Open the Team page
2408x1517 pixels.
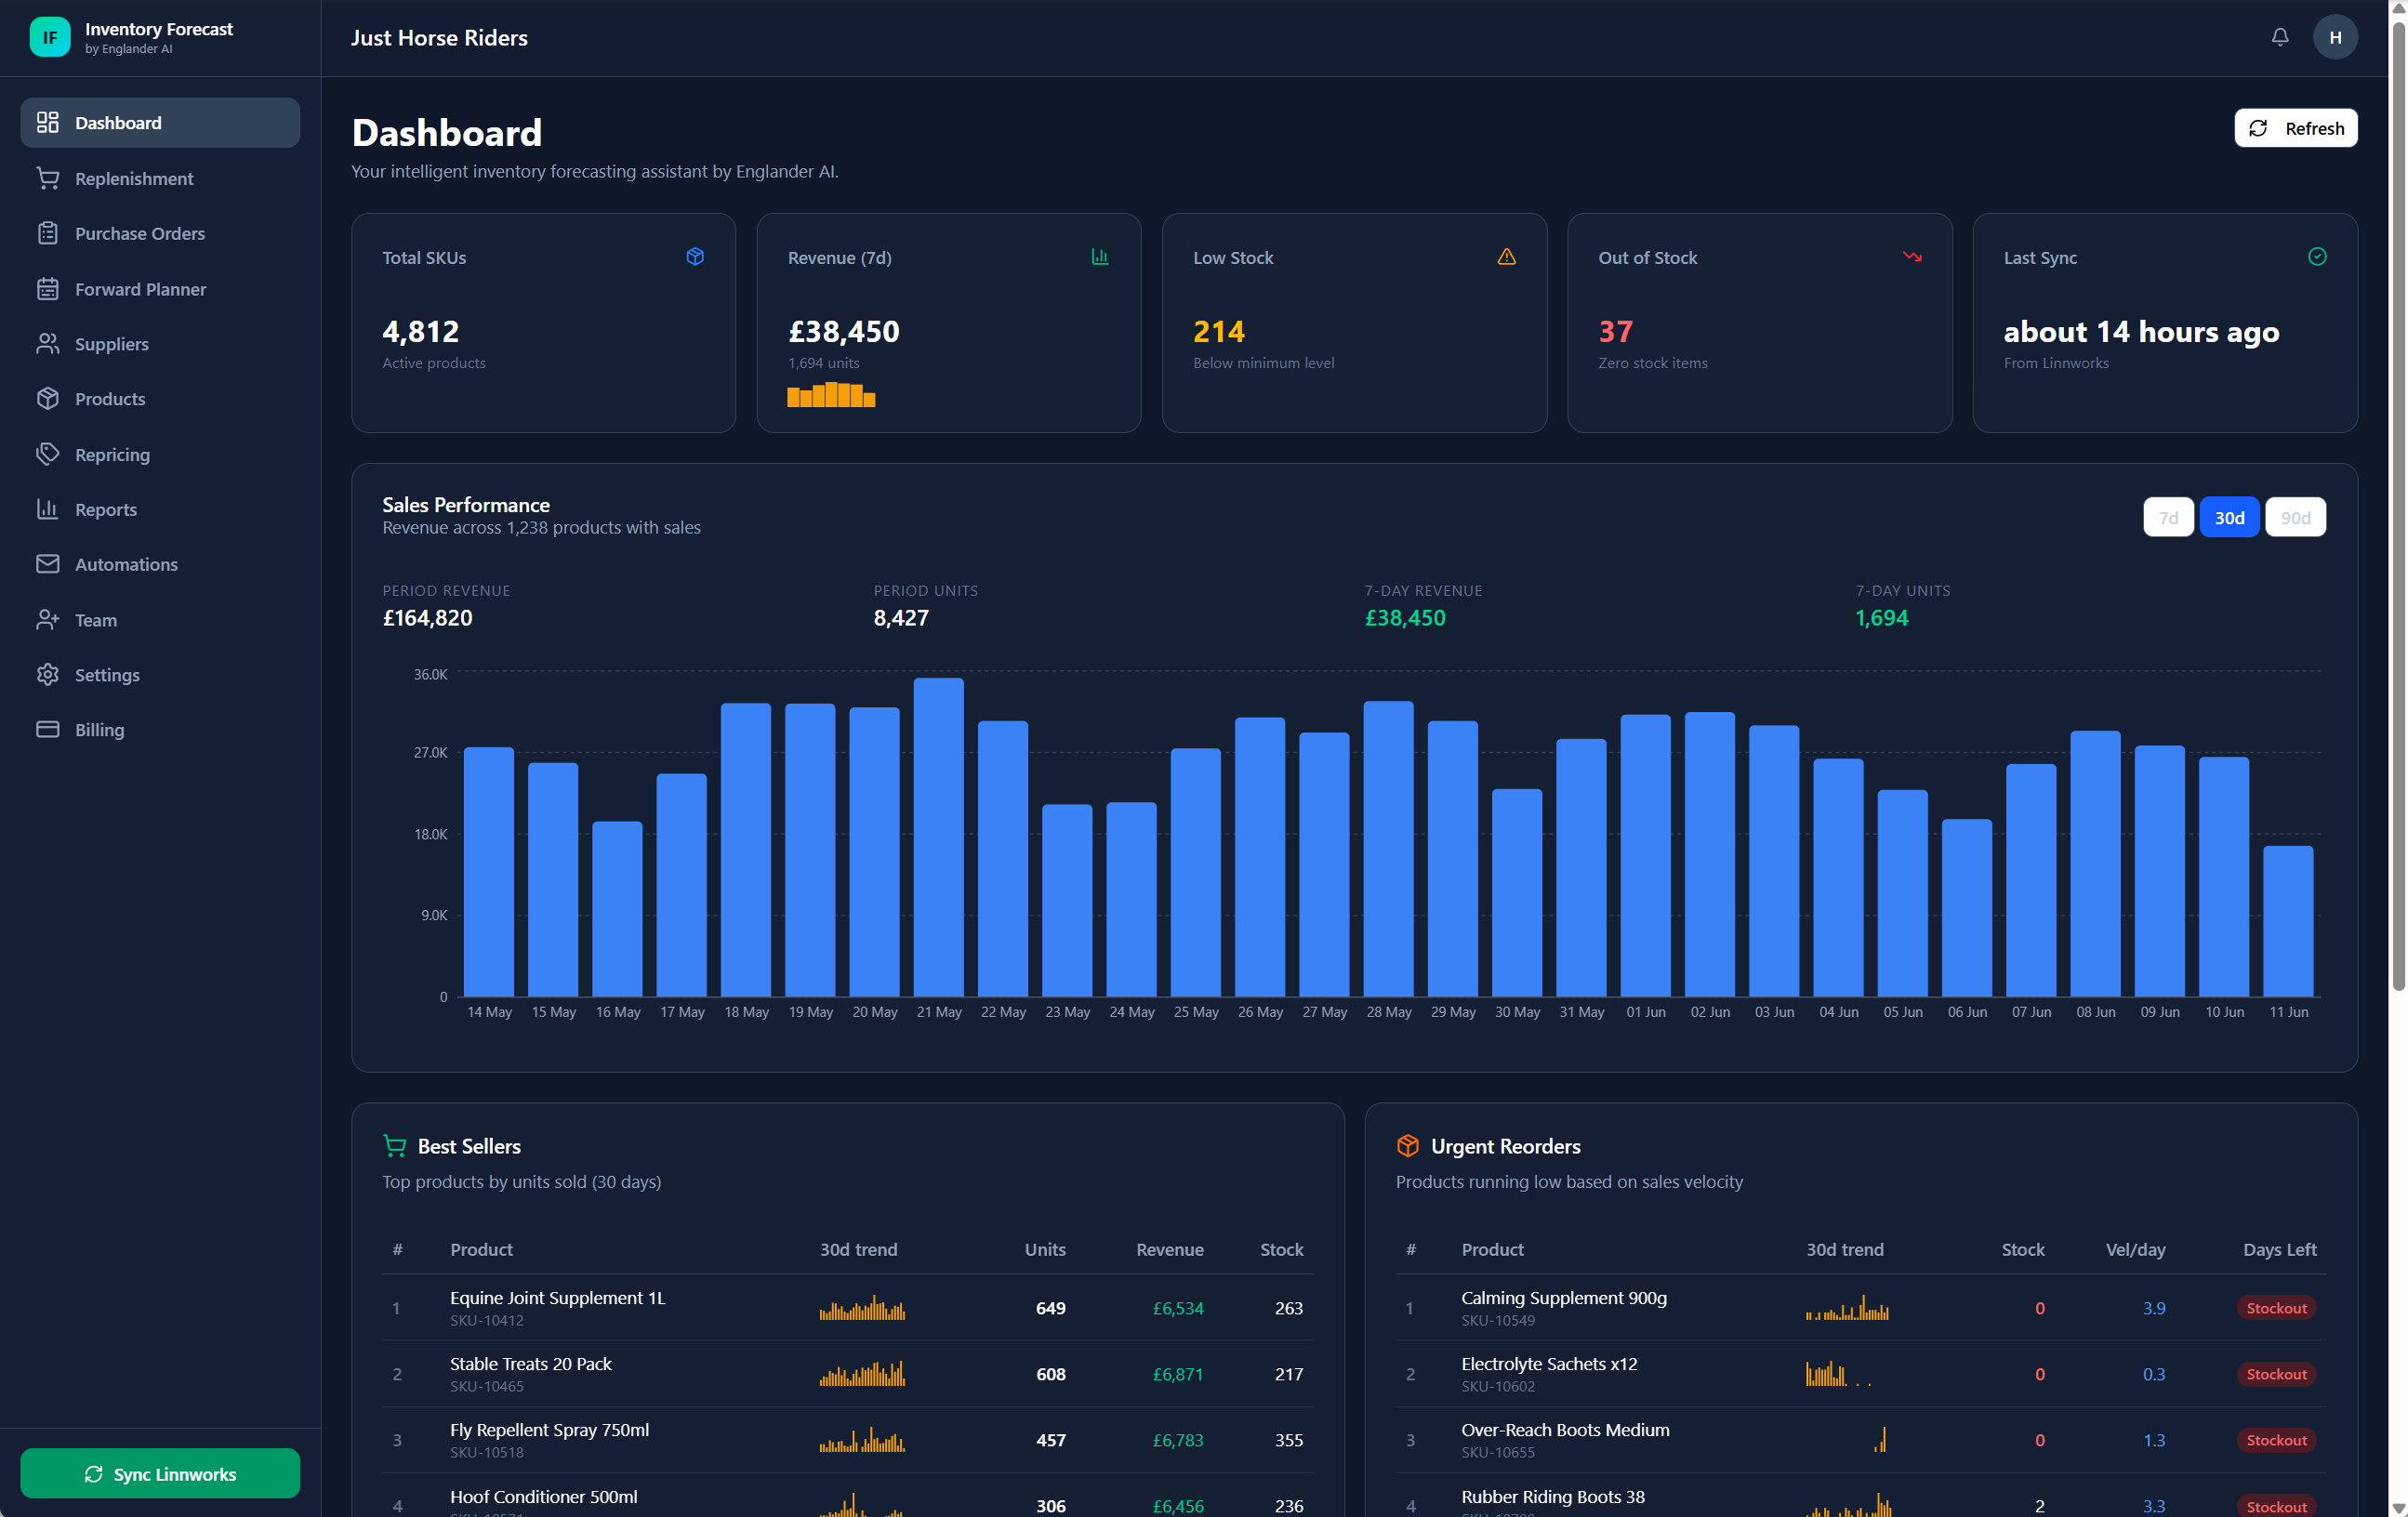tap(160, 620)
